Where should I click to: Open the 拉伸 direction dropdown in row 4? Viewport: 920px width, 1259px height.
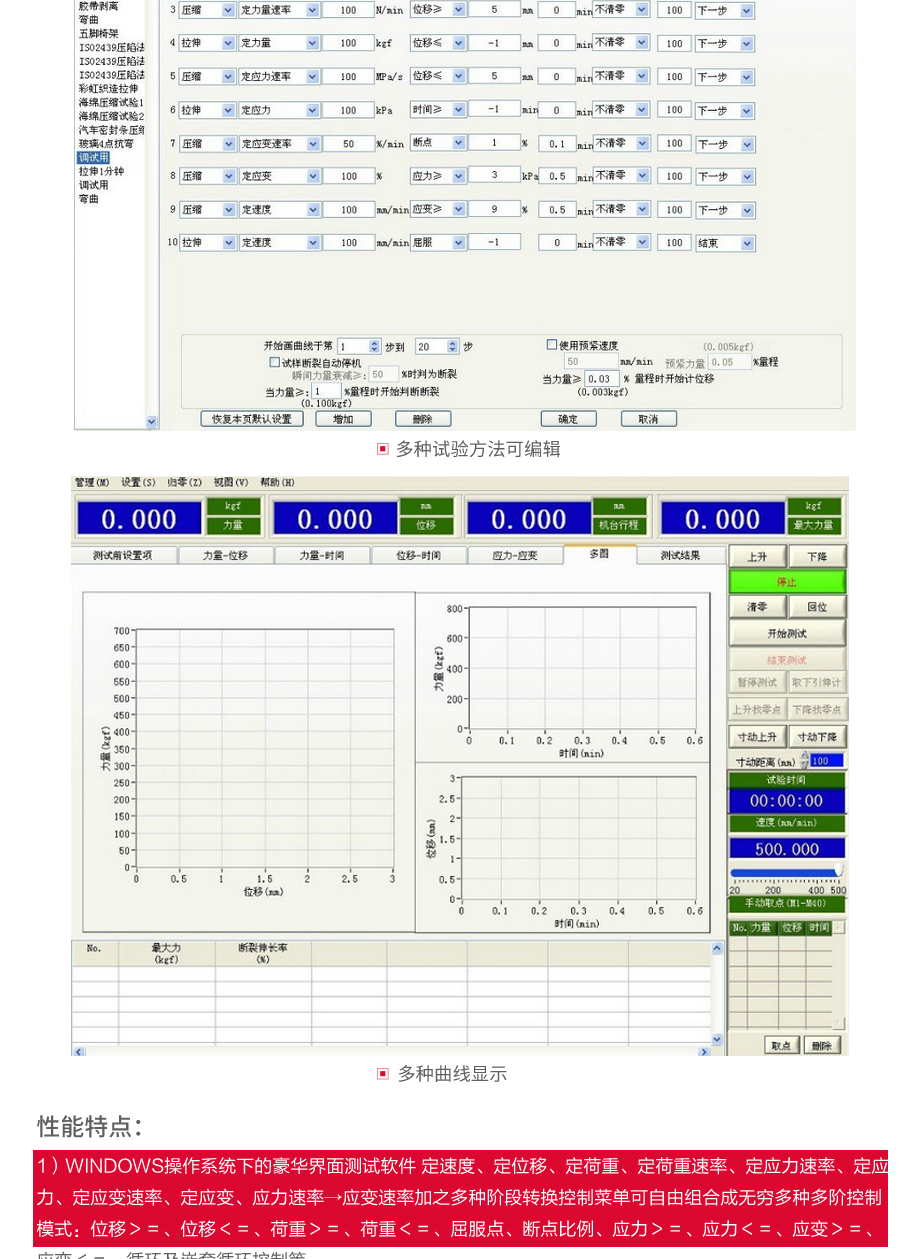coord(228,43)
